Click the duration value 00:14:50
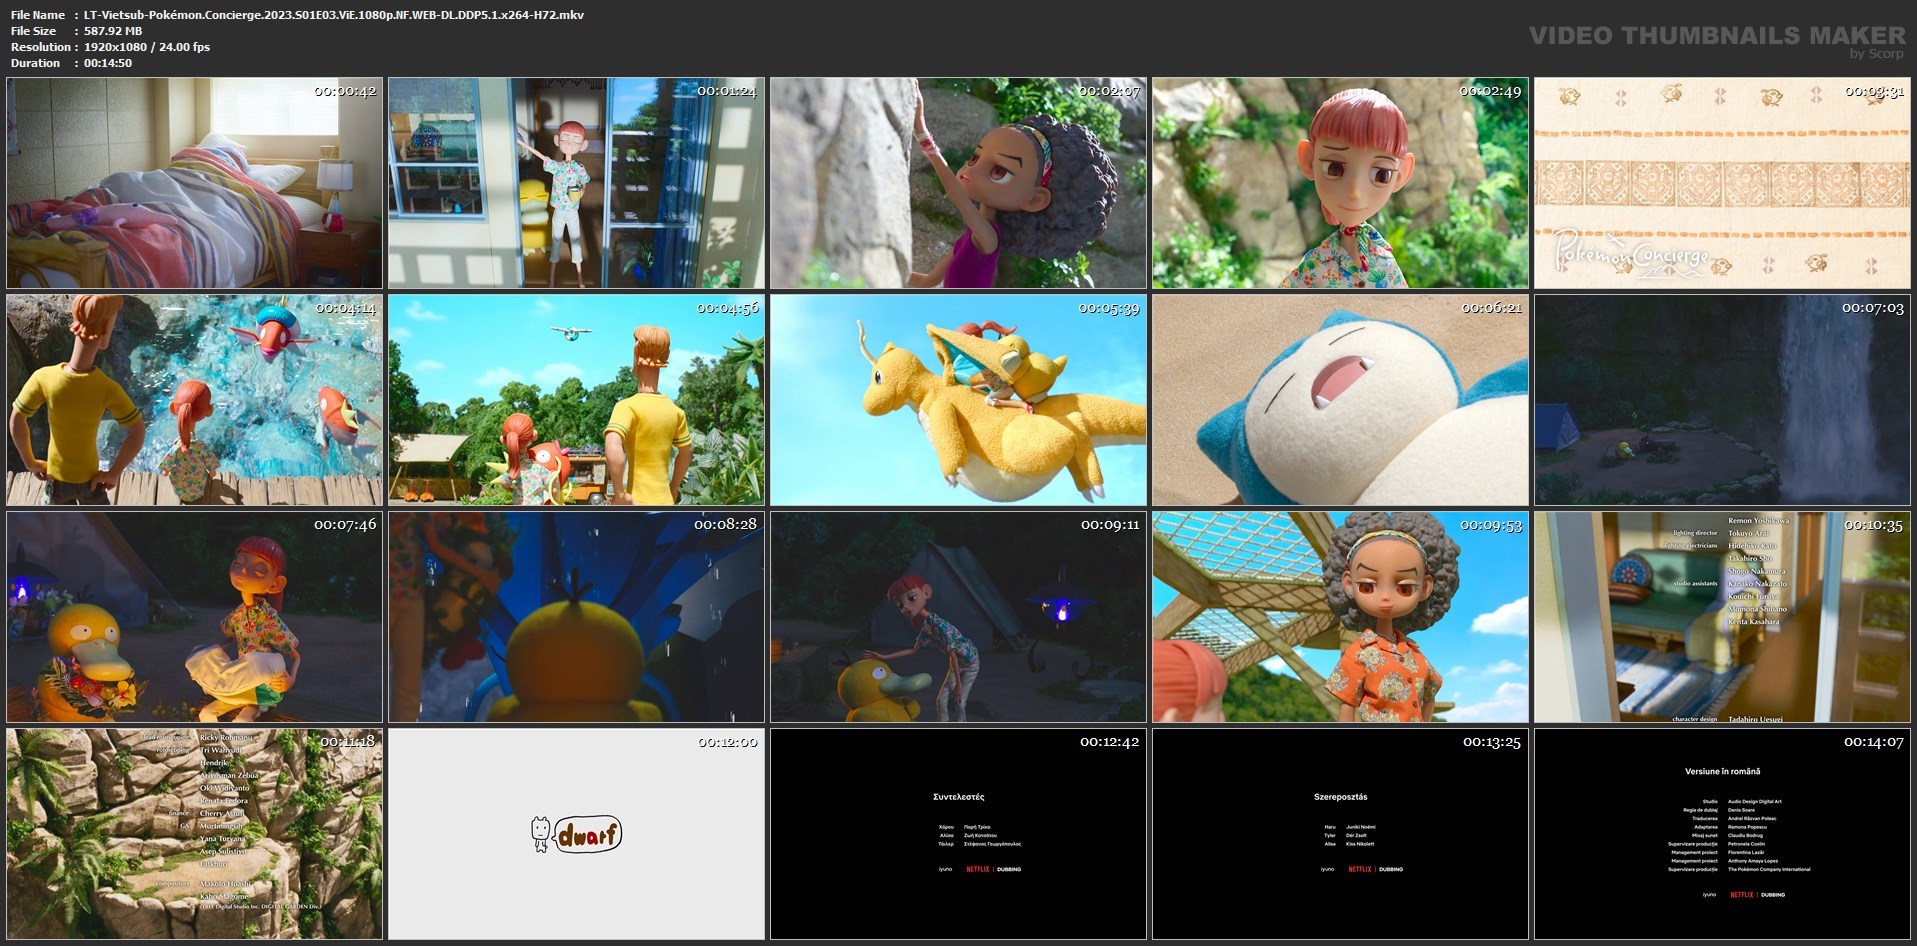 pyautogui.click(x=108, y=63)
